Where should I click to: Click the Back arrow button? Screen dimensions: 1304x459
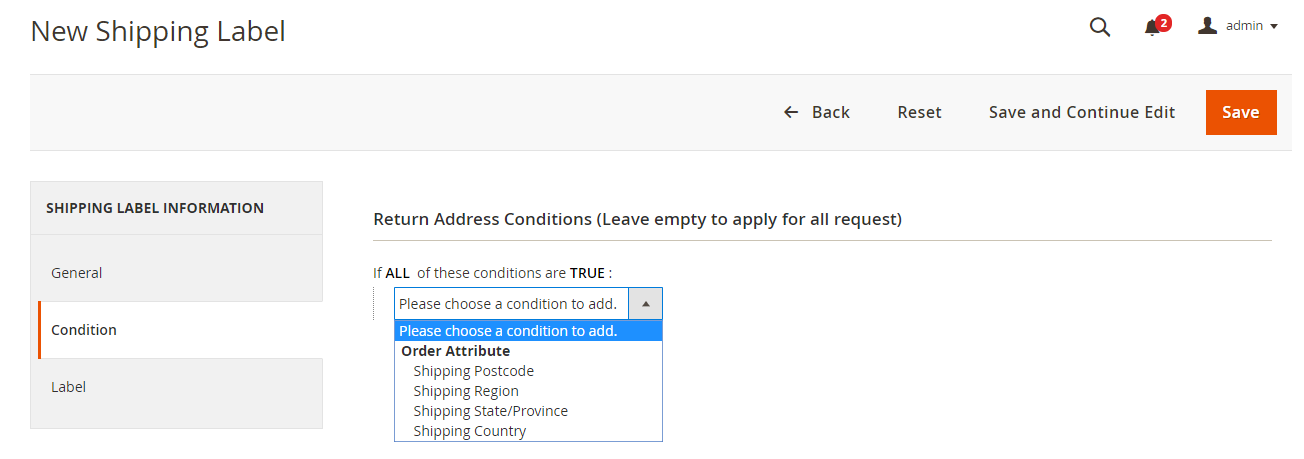click(816, 112)
